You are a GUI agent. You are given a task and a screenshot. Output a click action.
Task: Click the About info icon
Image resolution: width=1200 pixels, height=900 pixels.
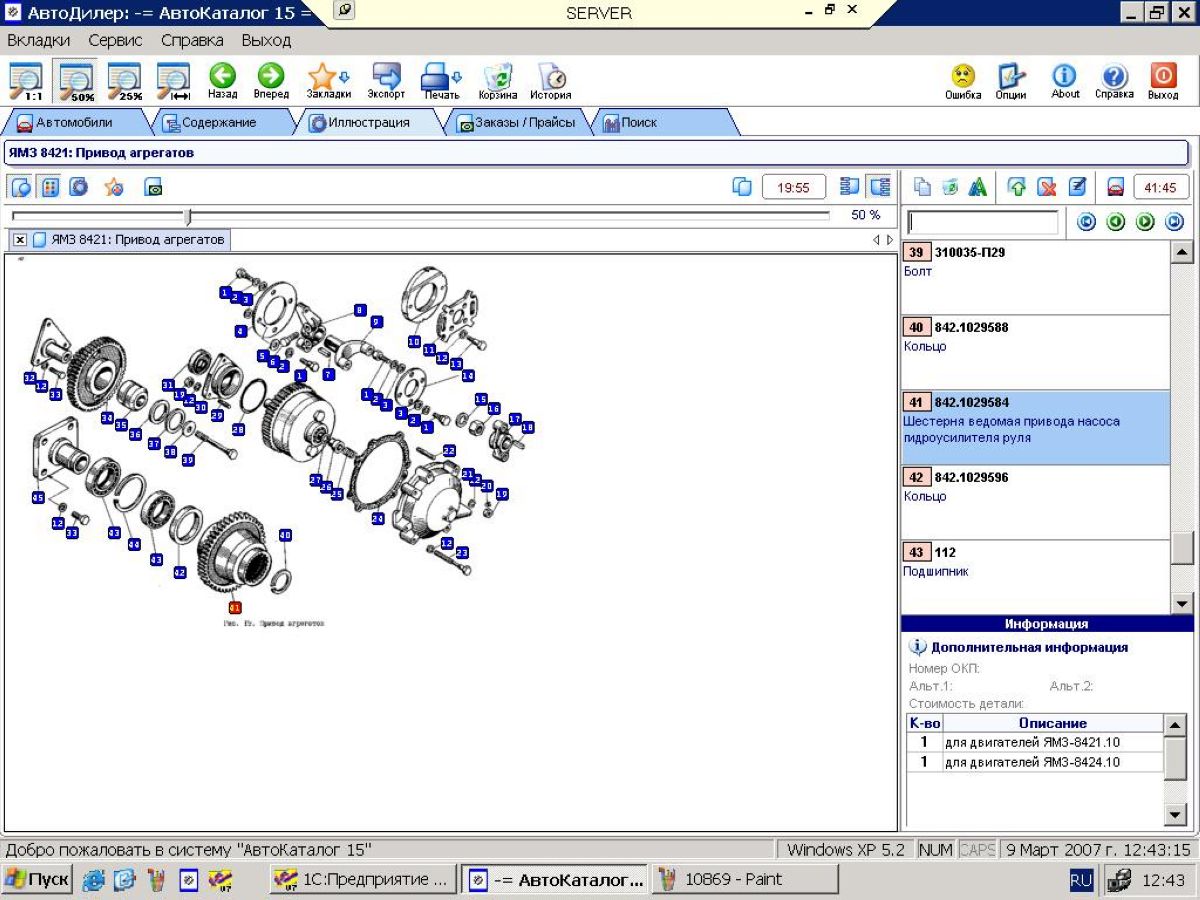(x=1065, y=81)
